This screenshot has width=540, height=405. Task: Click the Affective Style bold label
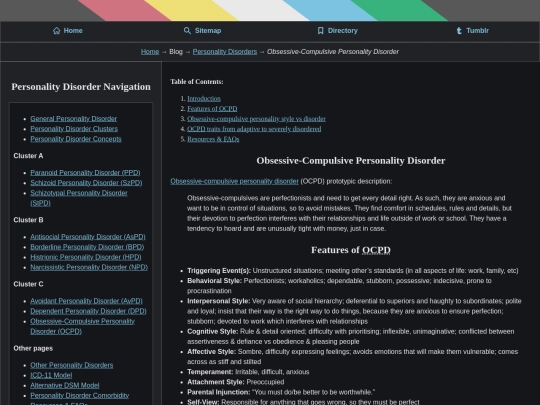[211, 352]
